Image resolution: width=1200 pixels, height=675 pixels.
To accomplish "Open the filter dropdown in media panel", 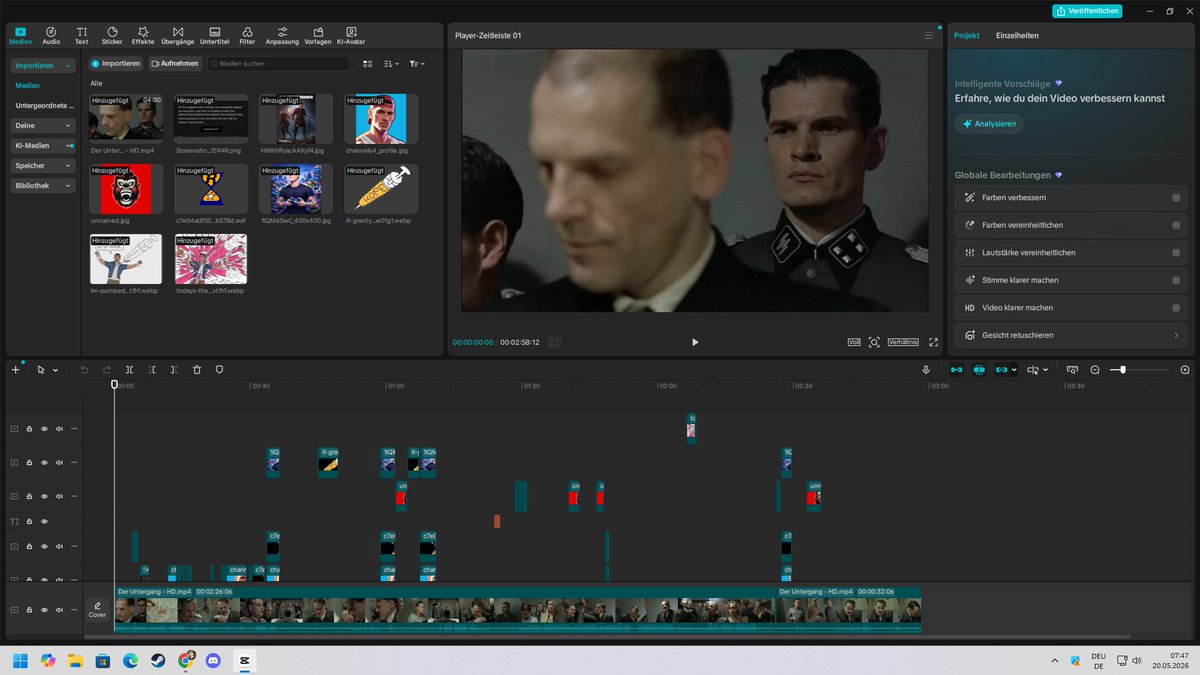I will 417,63.
